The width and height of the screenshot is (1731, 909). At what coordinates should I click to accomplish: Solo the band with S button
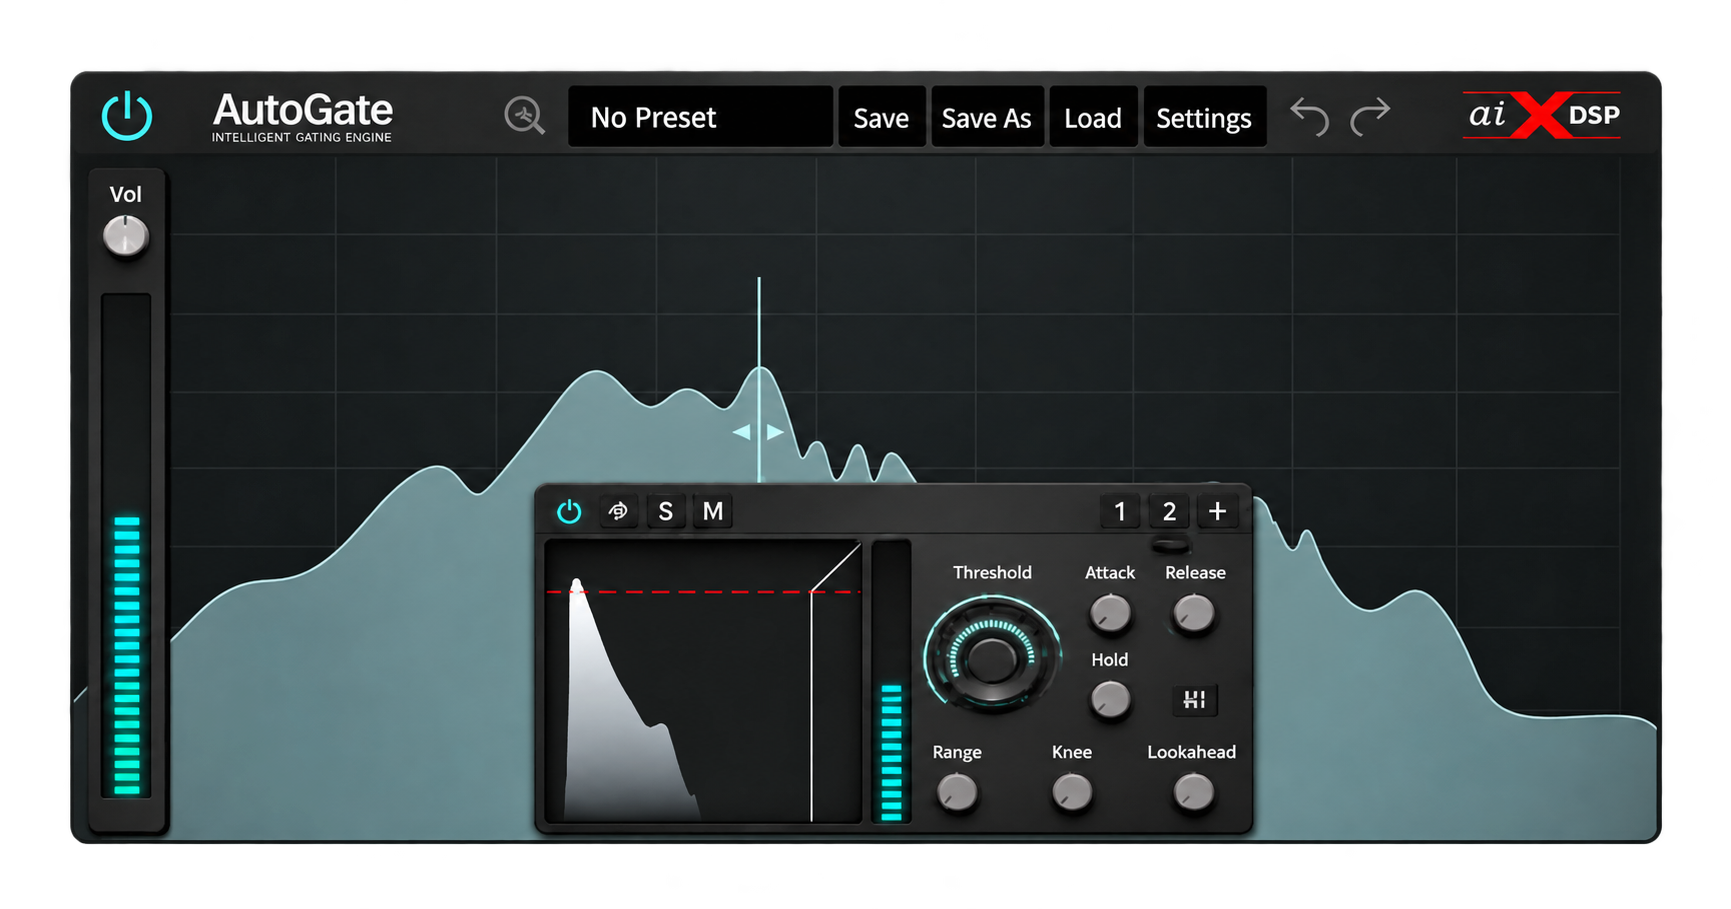[665, 511]
